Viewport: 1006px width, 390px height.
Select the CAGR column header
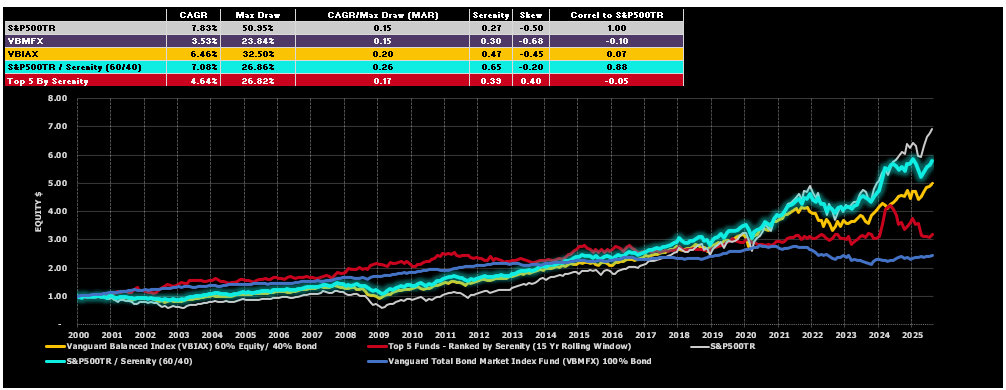tap(192, 14)
